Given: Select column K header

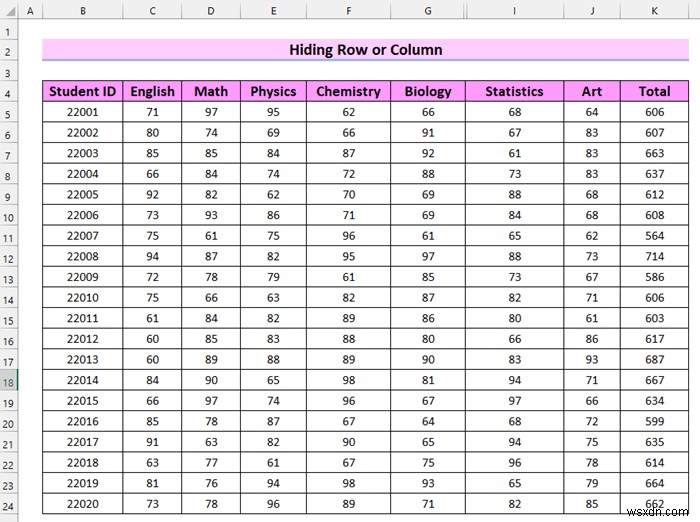Looking at the screenshot, I should point(654,11).
